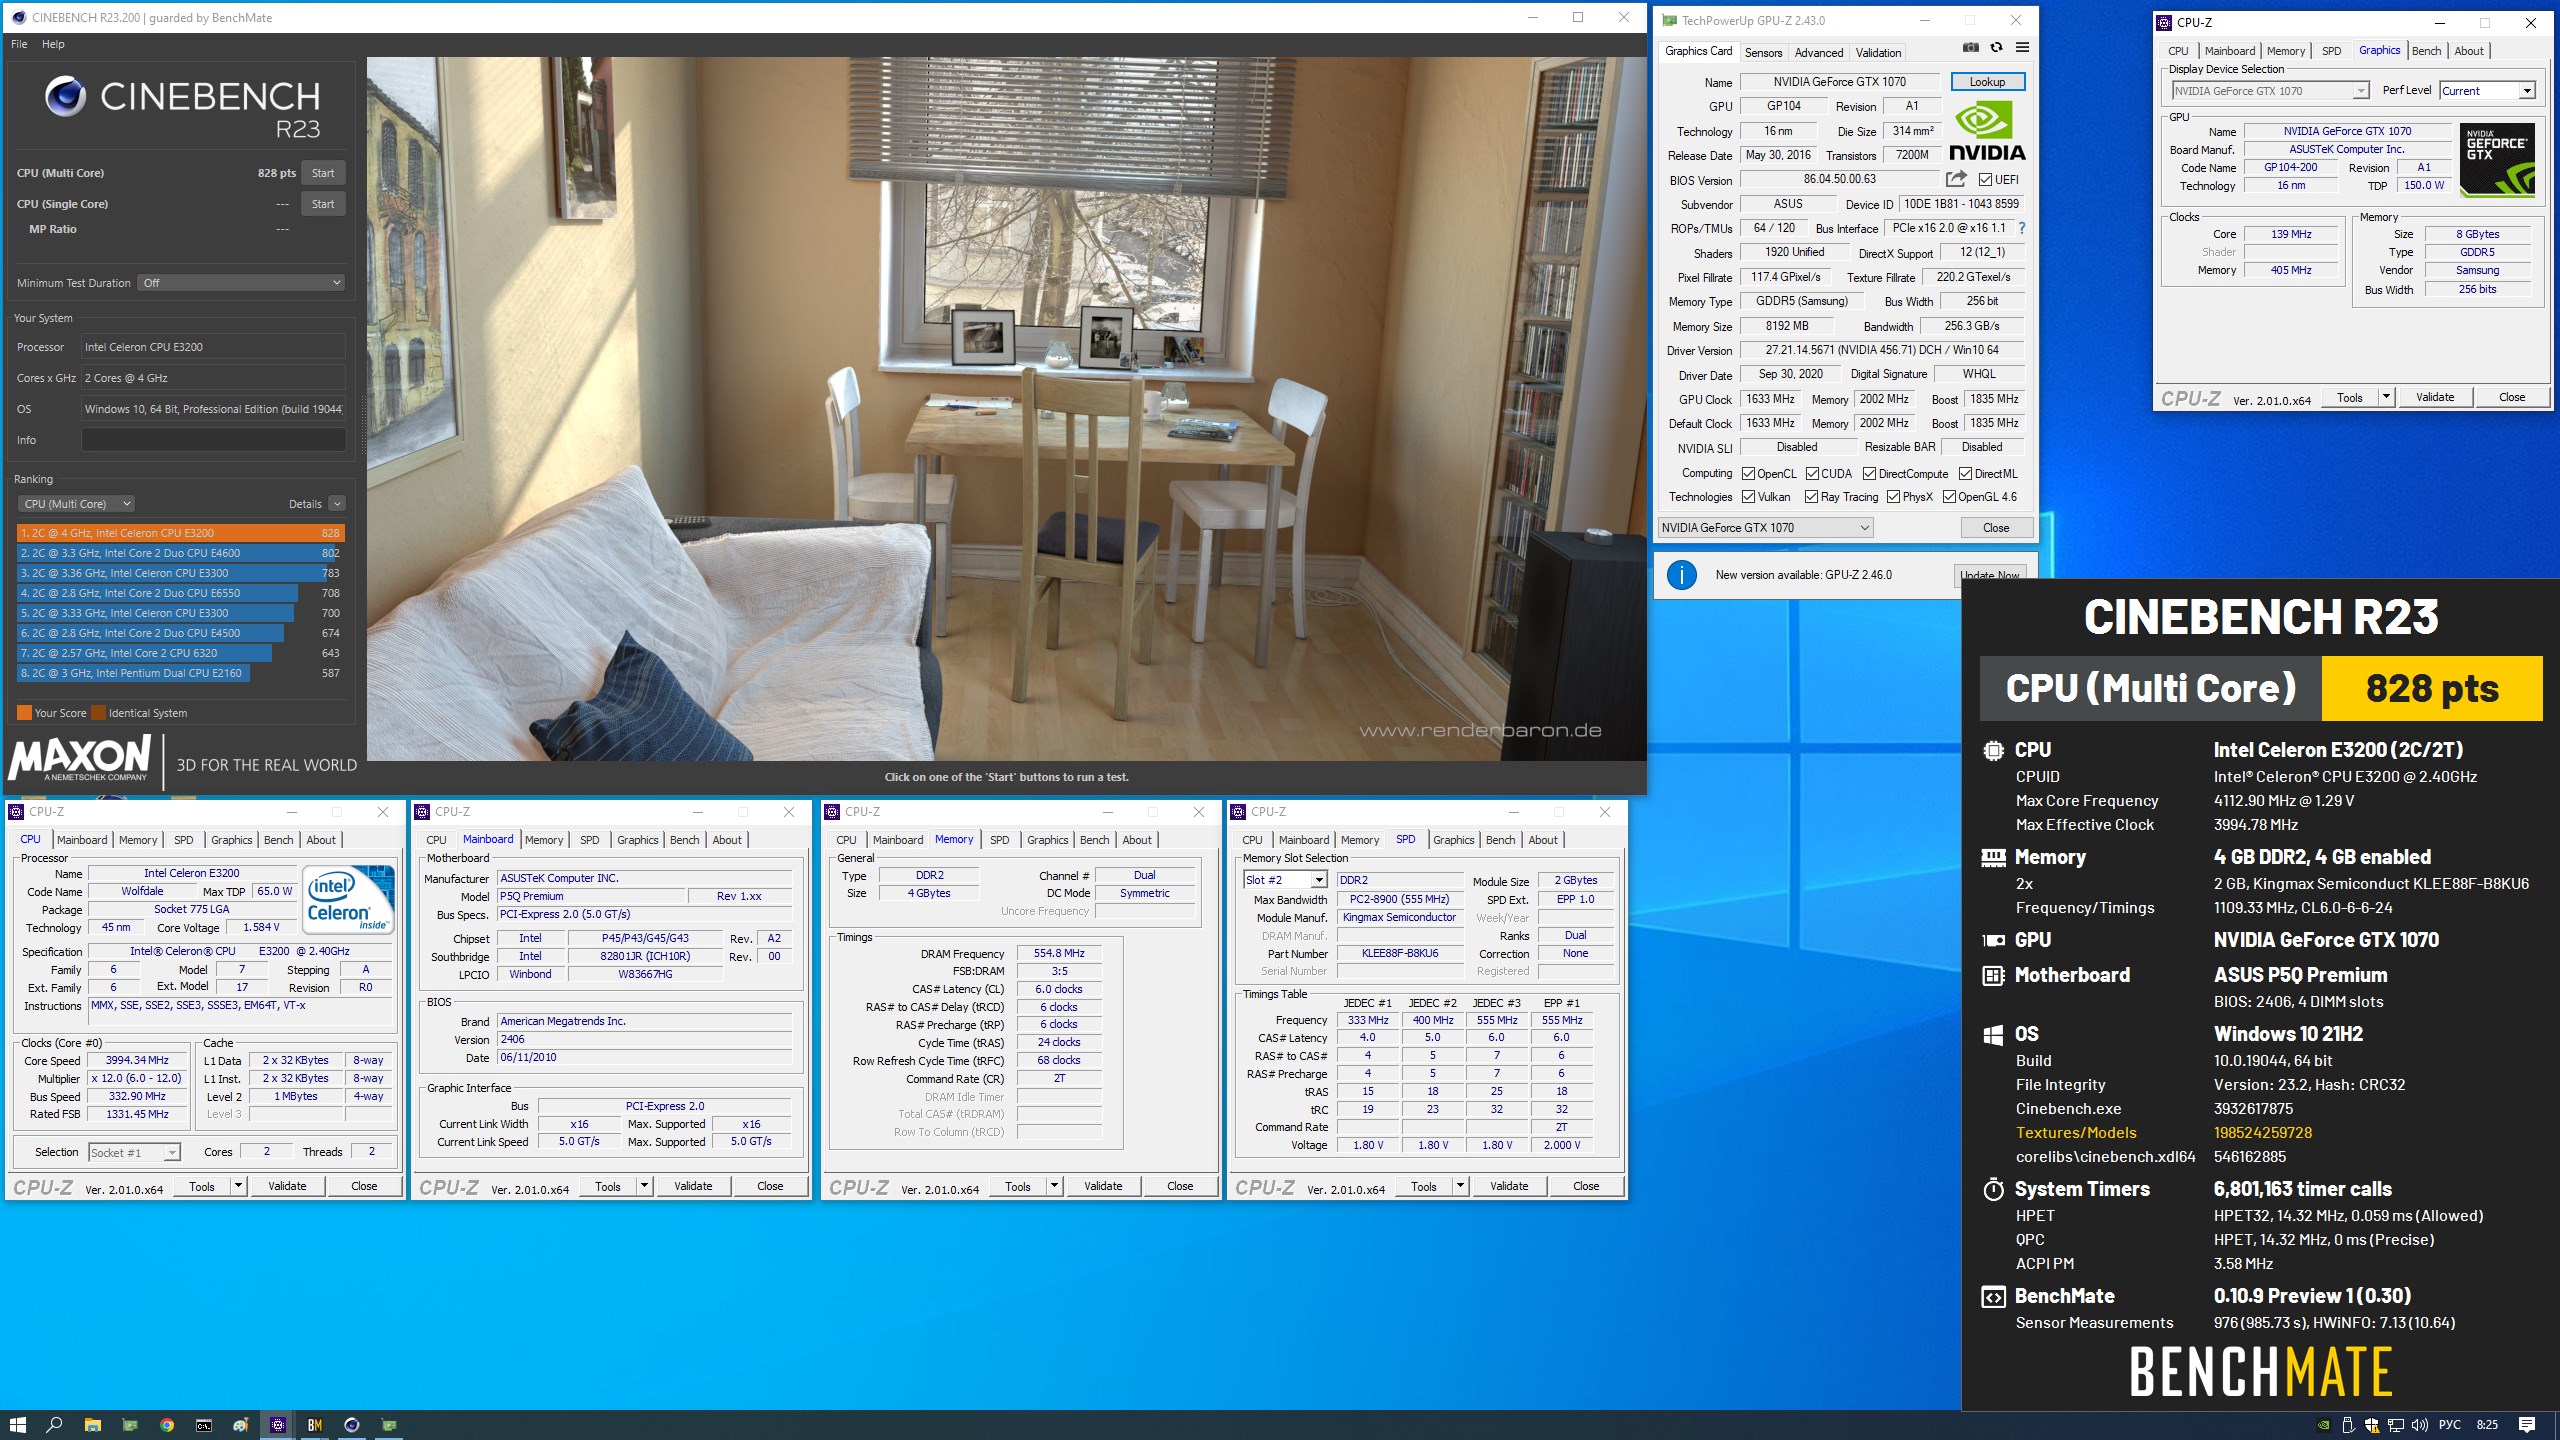Expand the ranking Details chevron

click(x=337, y=504)
